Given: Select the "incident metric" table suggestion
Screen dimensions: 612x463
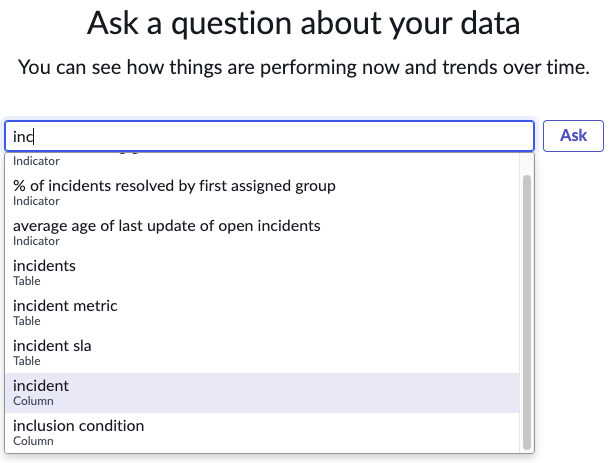Looking at the screenshot, I should (262, 313).
